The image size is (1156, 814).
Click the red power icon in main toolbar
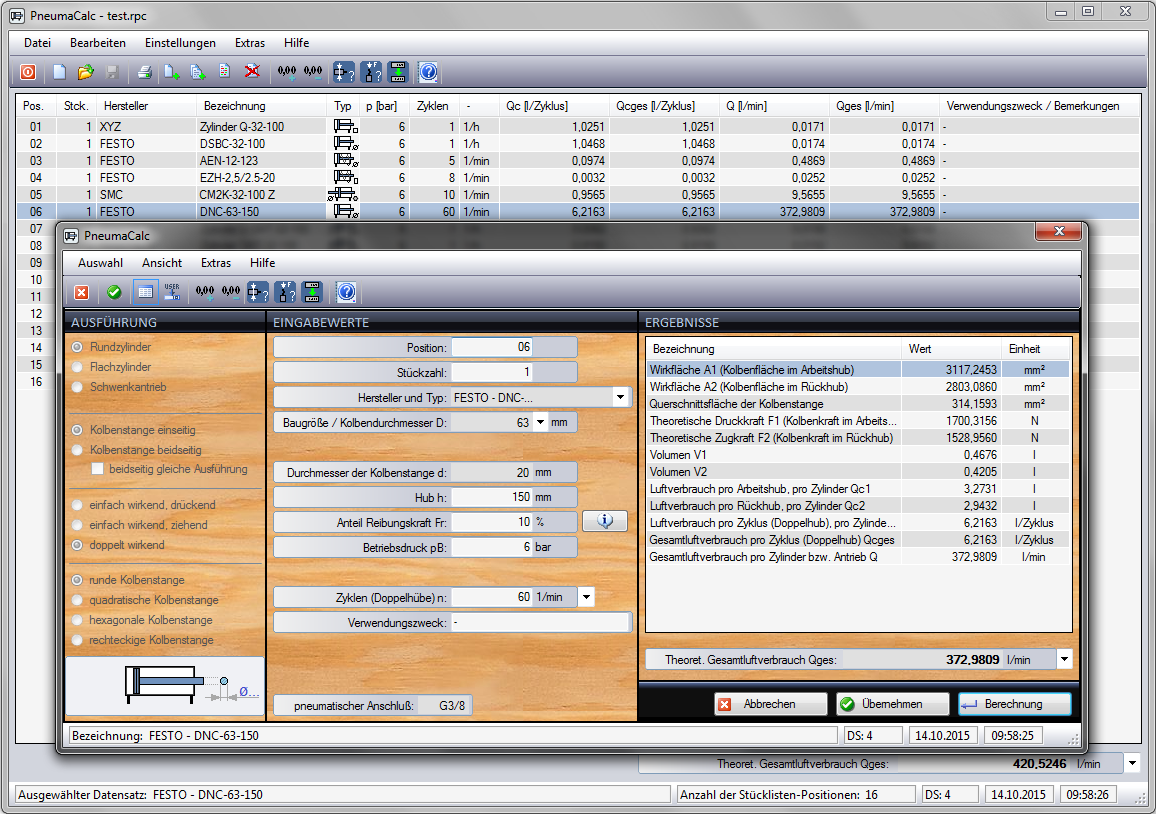click(28, 72)
